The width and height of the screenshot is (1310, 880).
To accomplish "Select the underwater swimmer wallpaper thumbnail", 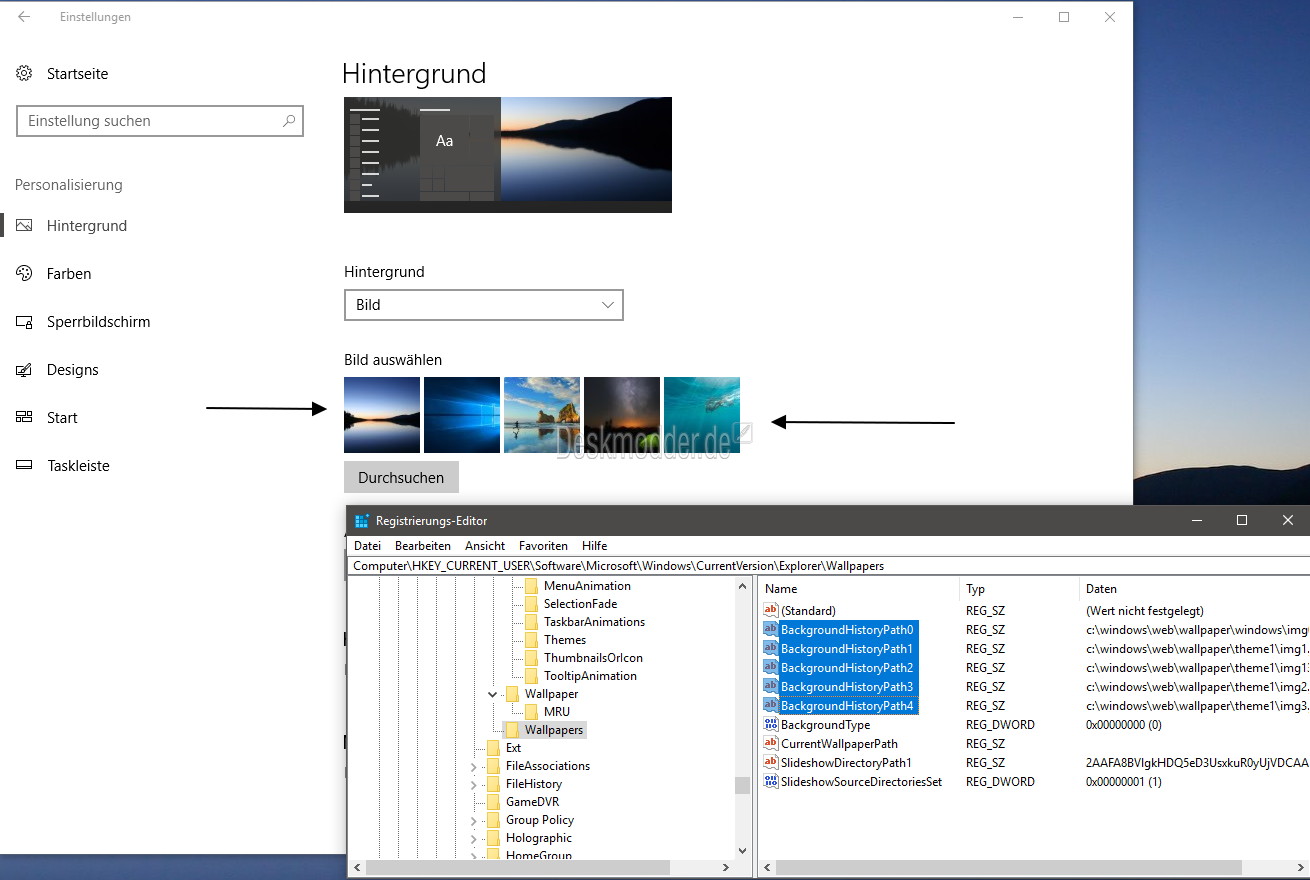I will point(702,415).
